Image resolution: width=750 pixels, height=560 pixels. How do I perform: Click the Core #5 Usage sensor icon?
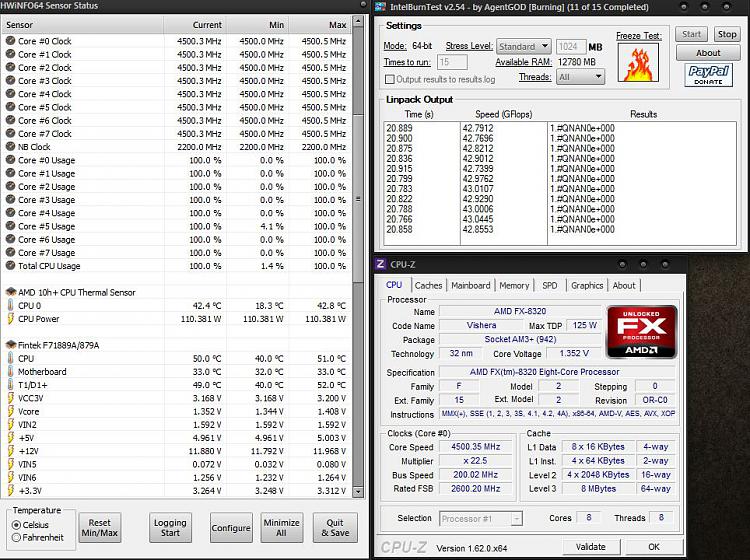coord(10,226)
